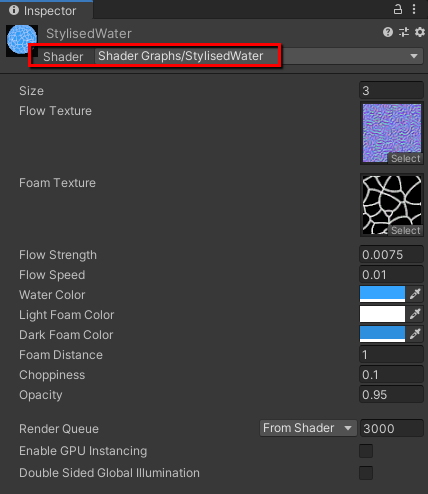428x494 pixels.
Task: Click the StylisedWater material preview sphere
Action: [22, 40]
